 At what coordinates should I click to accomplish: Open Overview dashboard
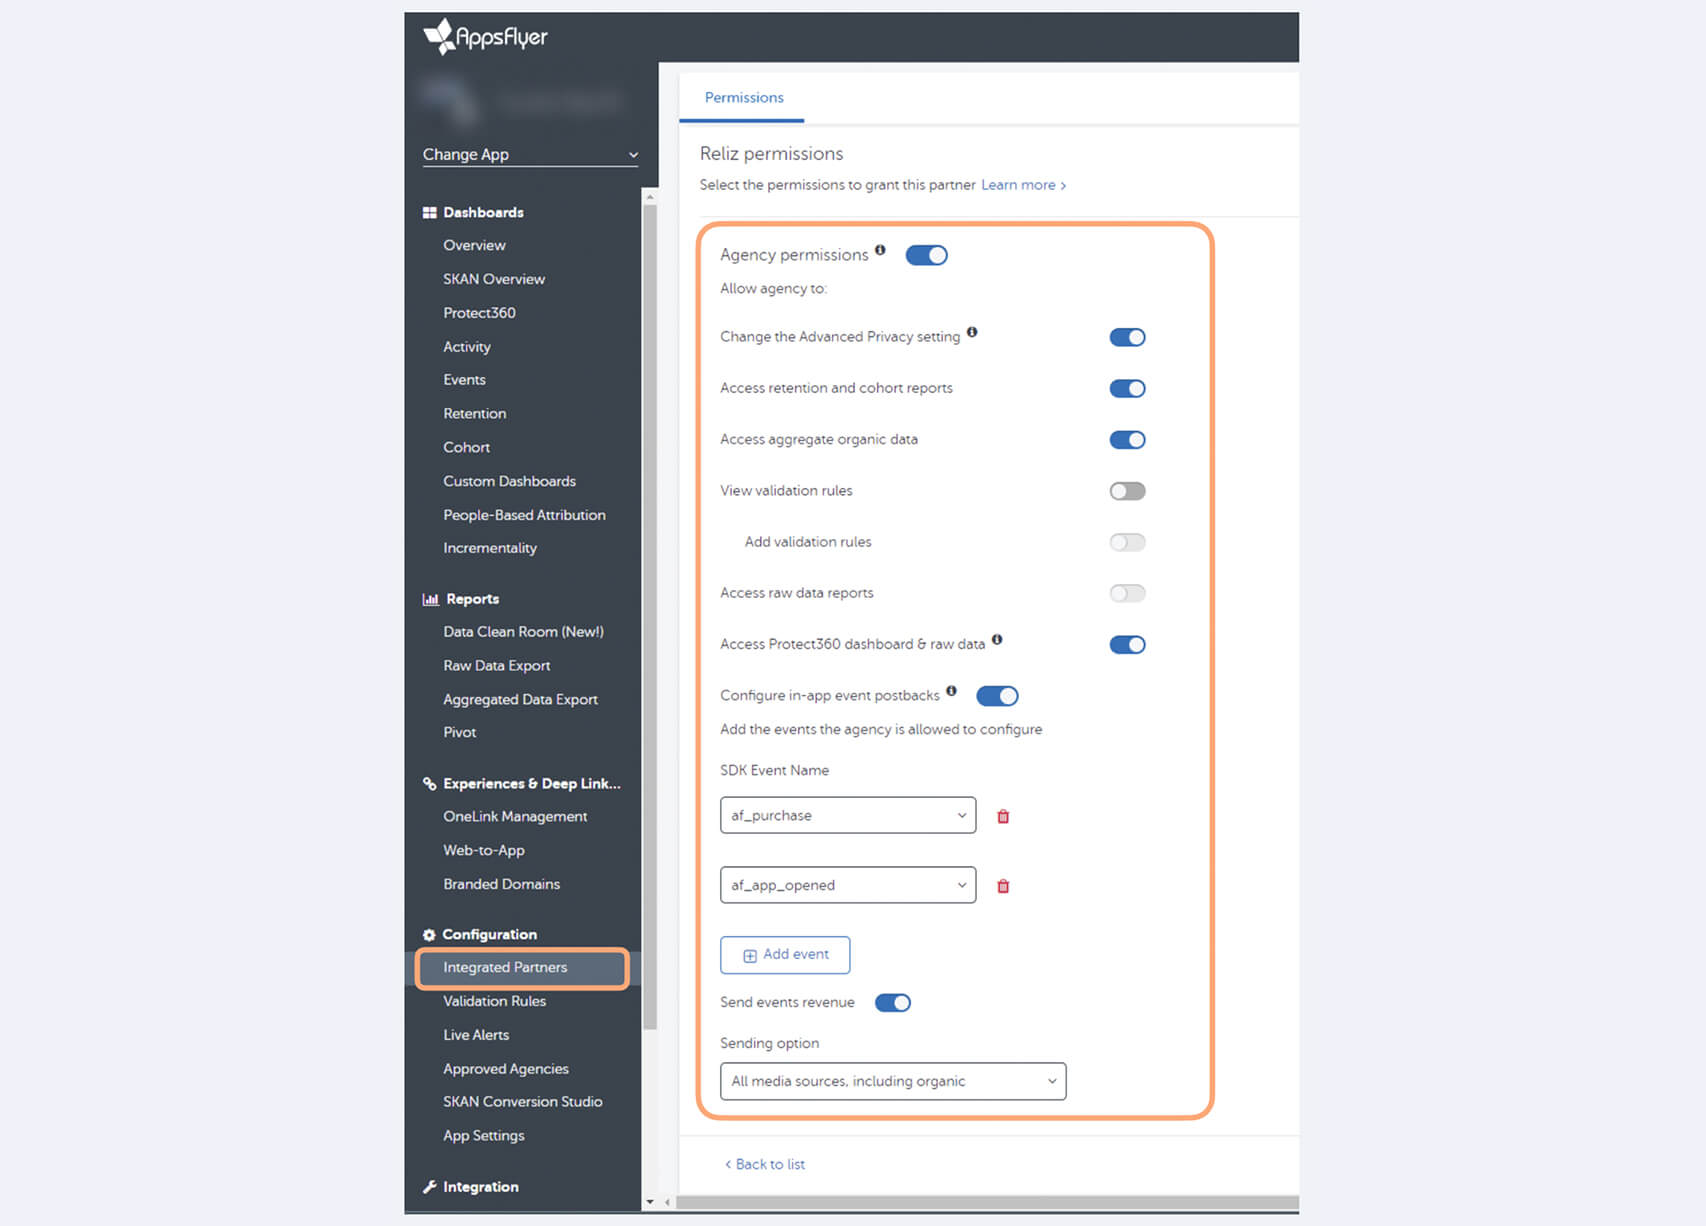pyautogui.click(x=474, y=246)
